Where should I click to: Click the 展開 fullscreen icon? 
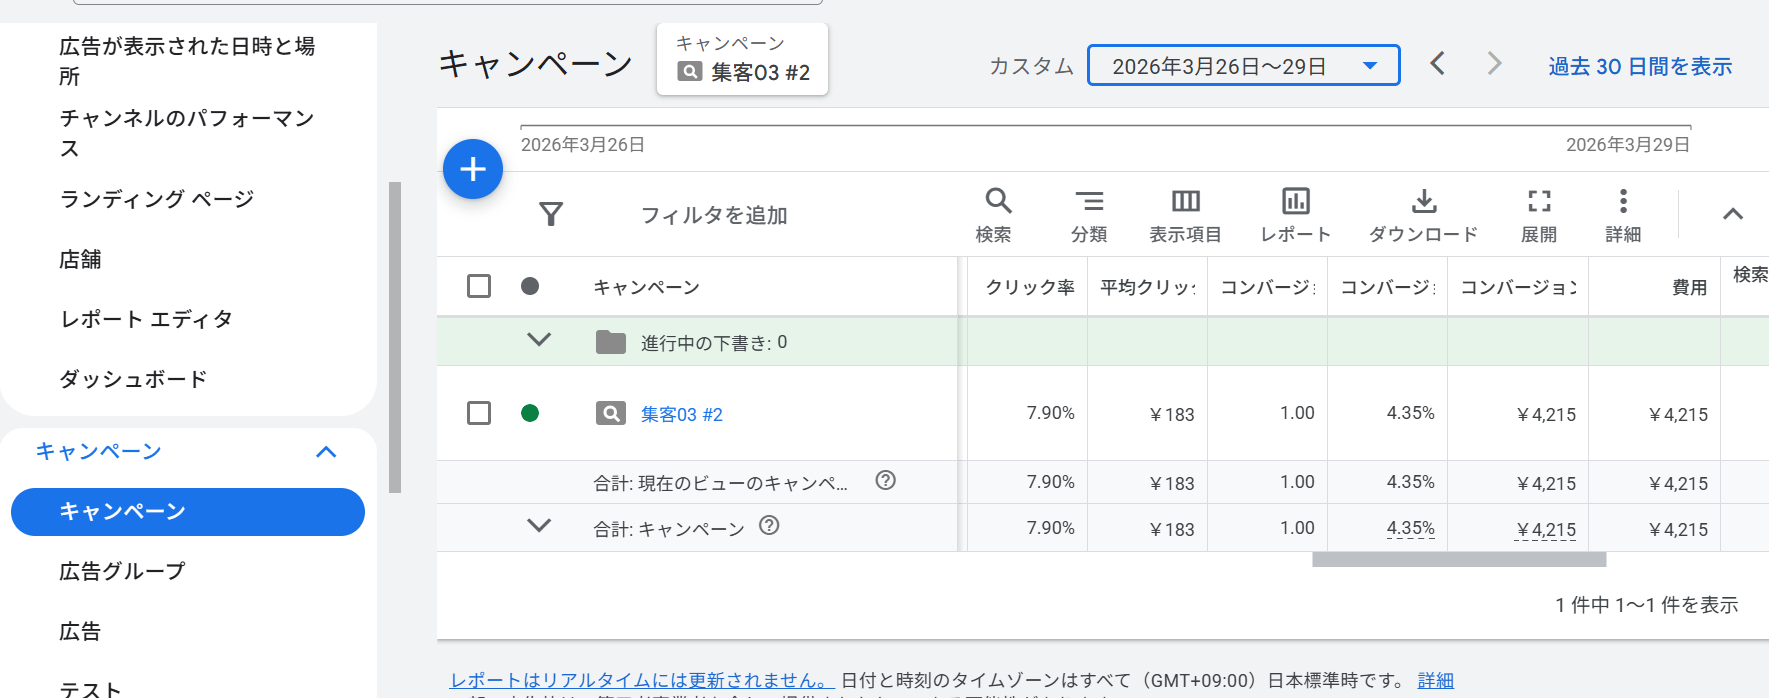click(1540, 201)
